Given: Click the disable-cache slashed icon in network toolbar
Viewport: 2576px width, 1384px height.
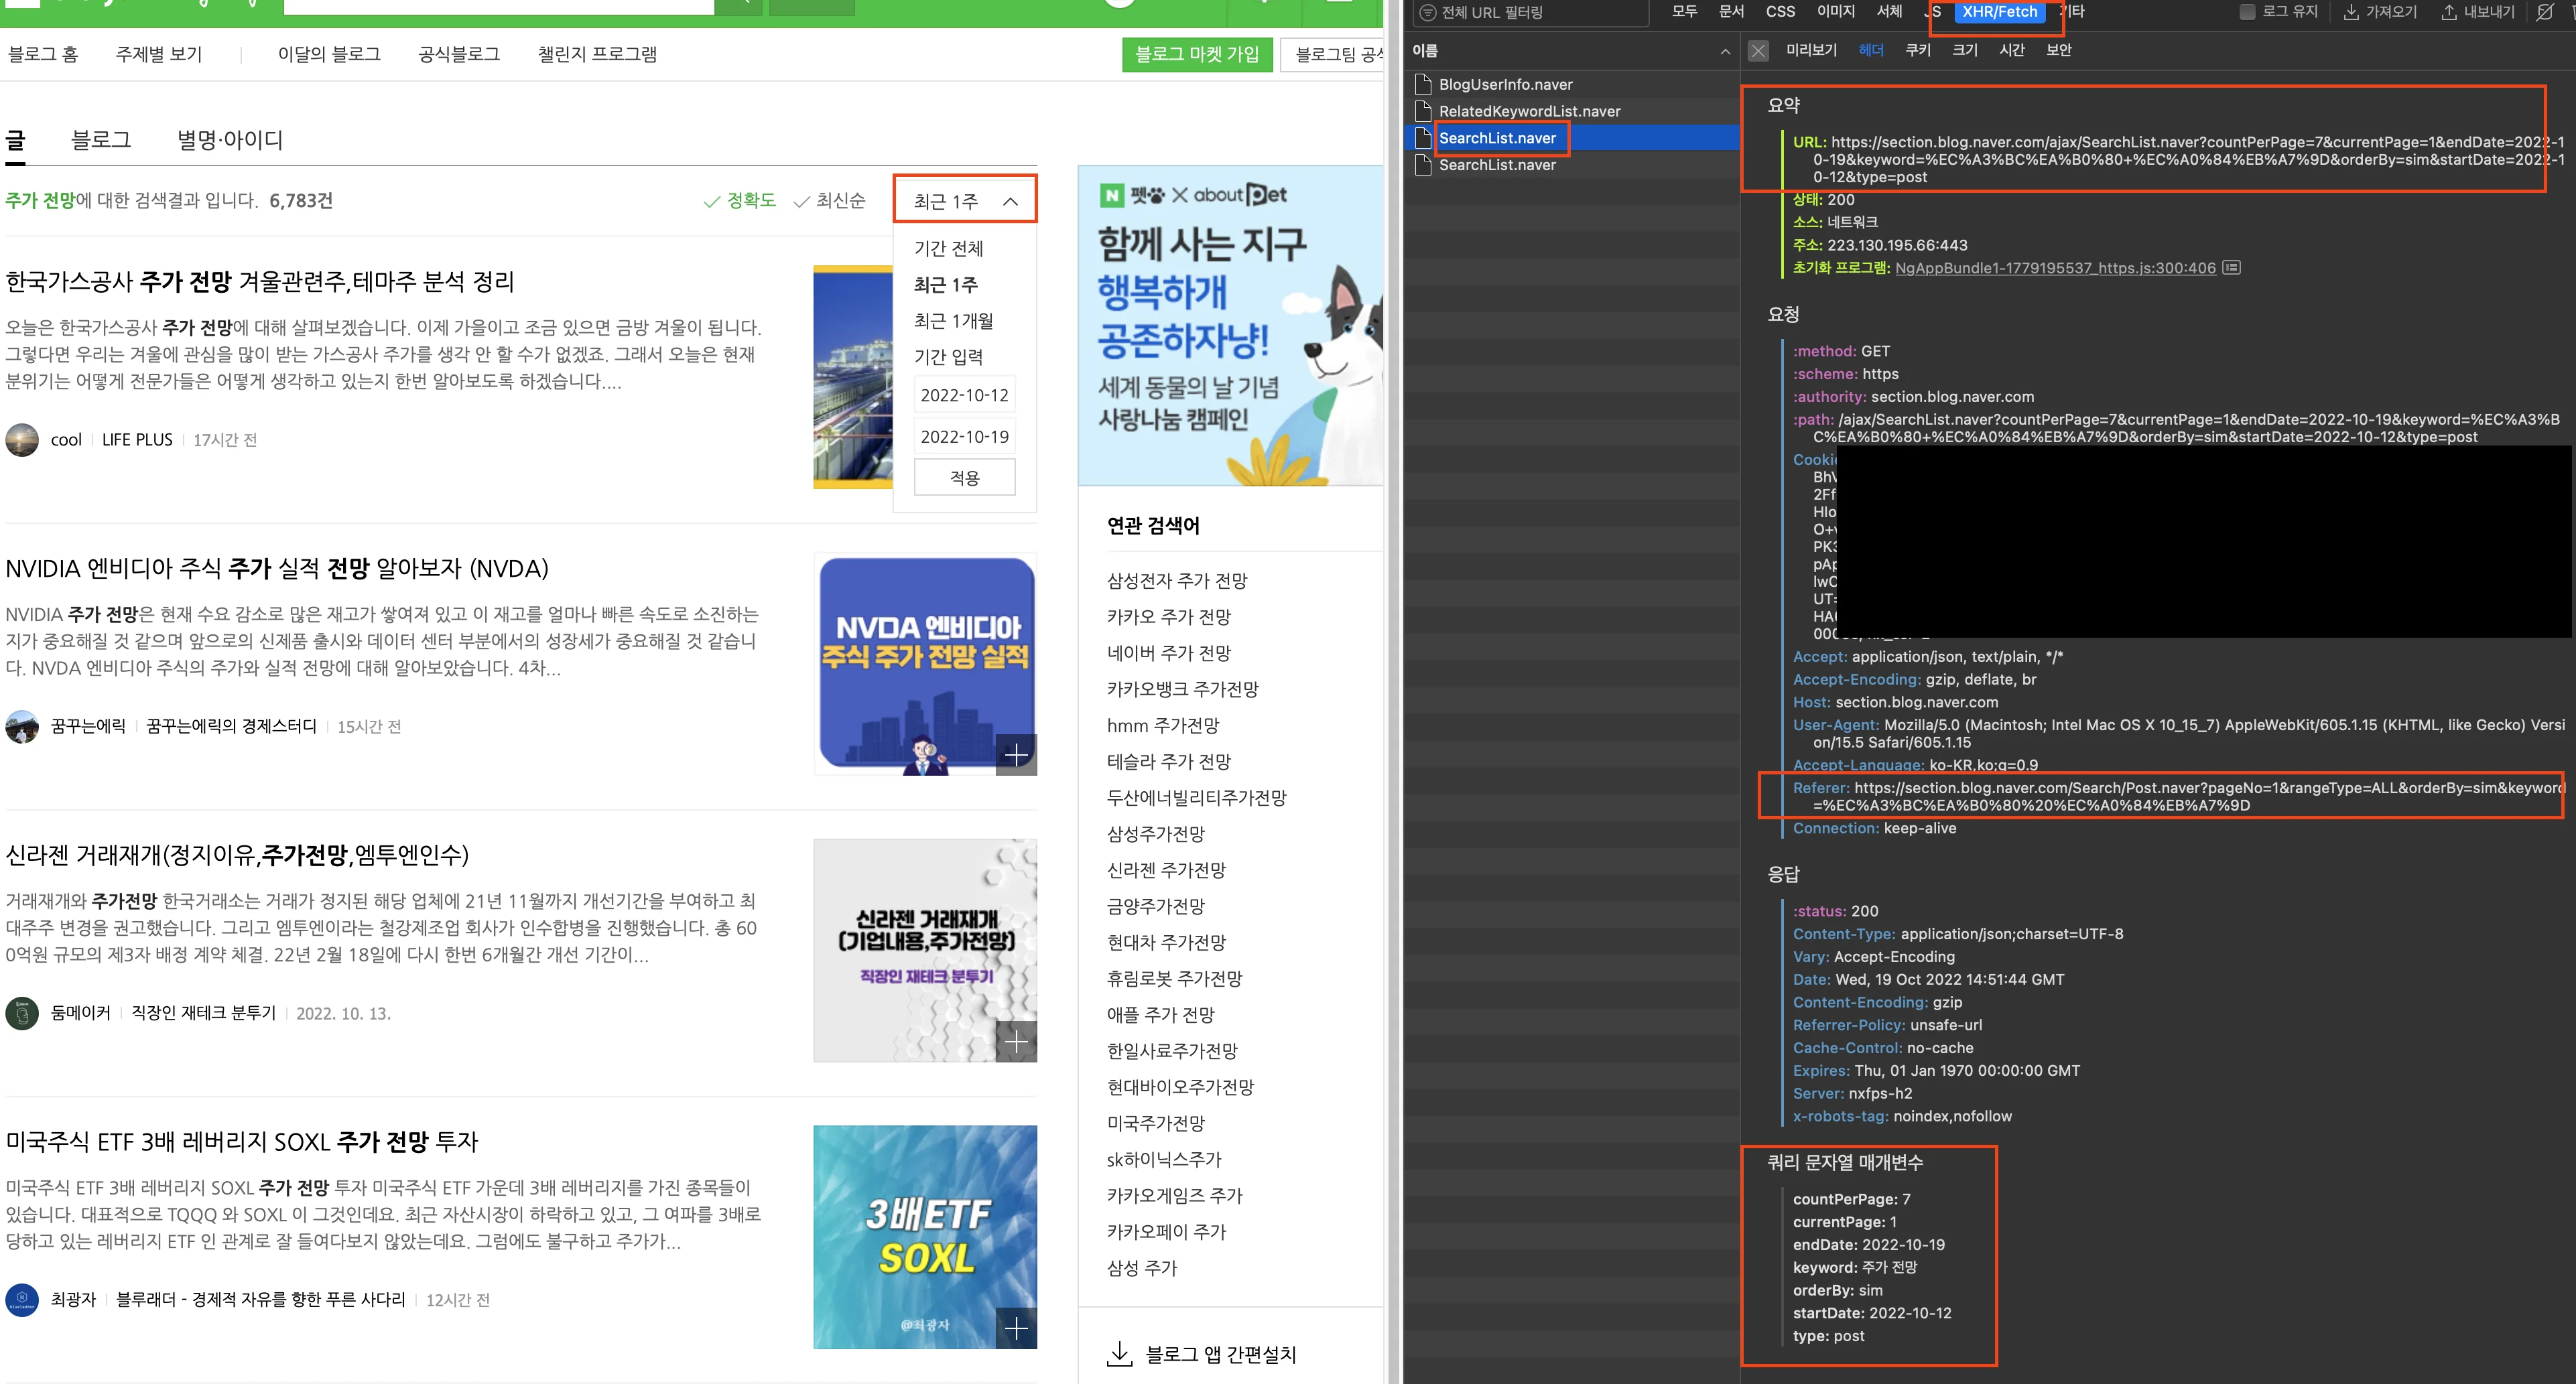Looking at the screenshot, I should pos(2545,12).
